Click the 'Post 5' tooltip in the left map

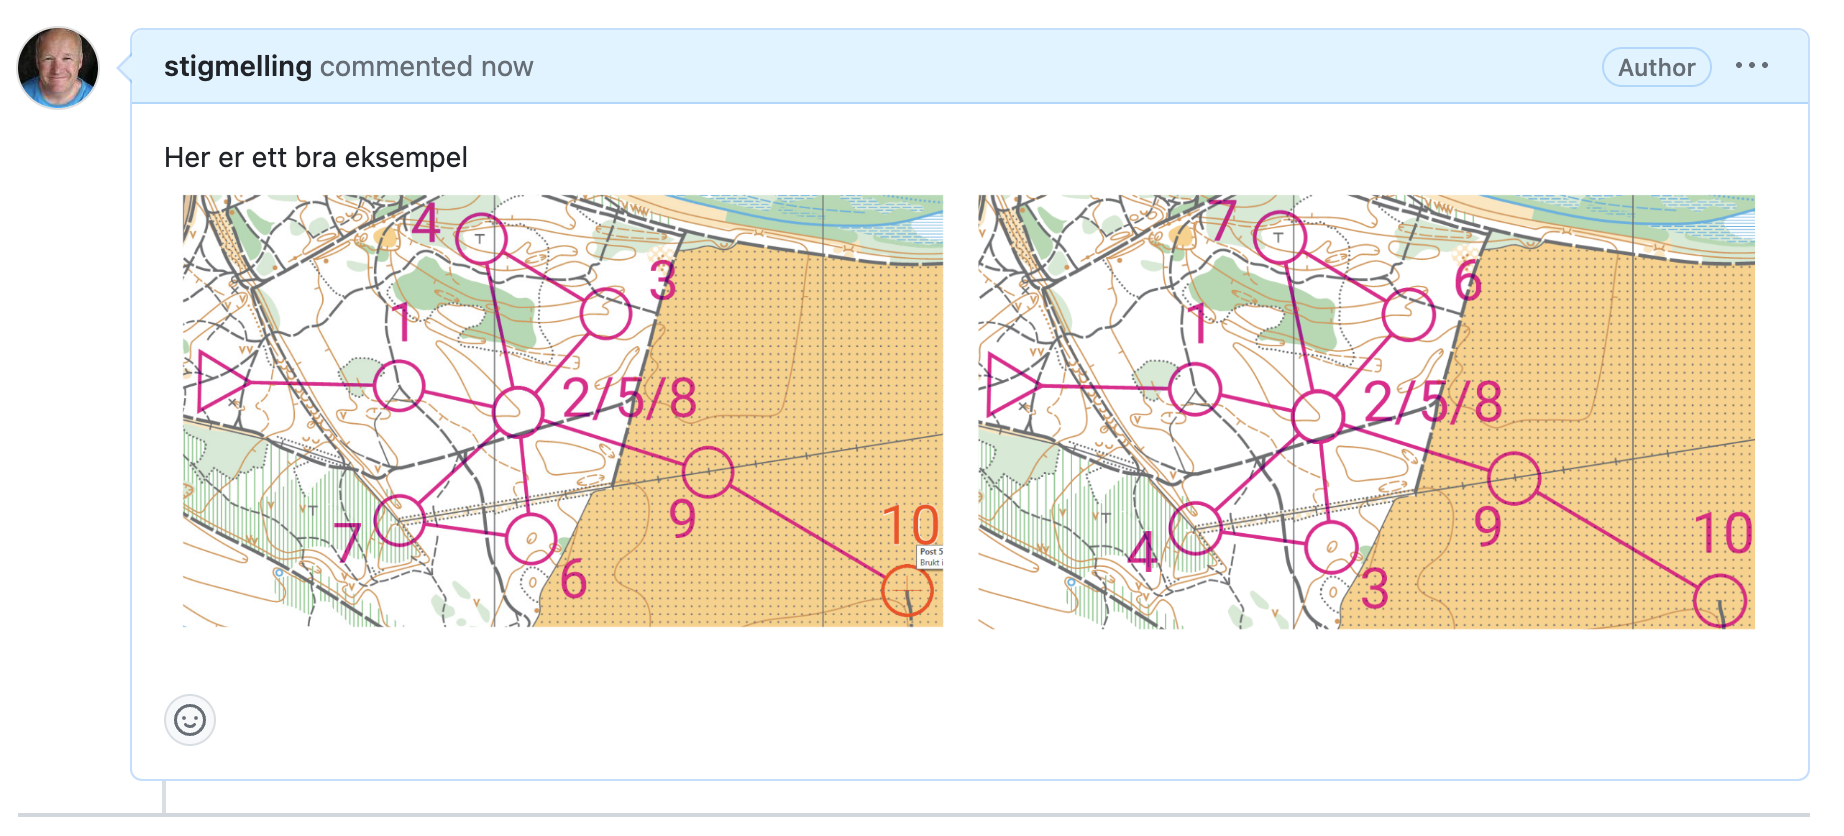(930, 557)
